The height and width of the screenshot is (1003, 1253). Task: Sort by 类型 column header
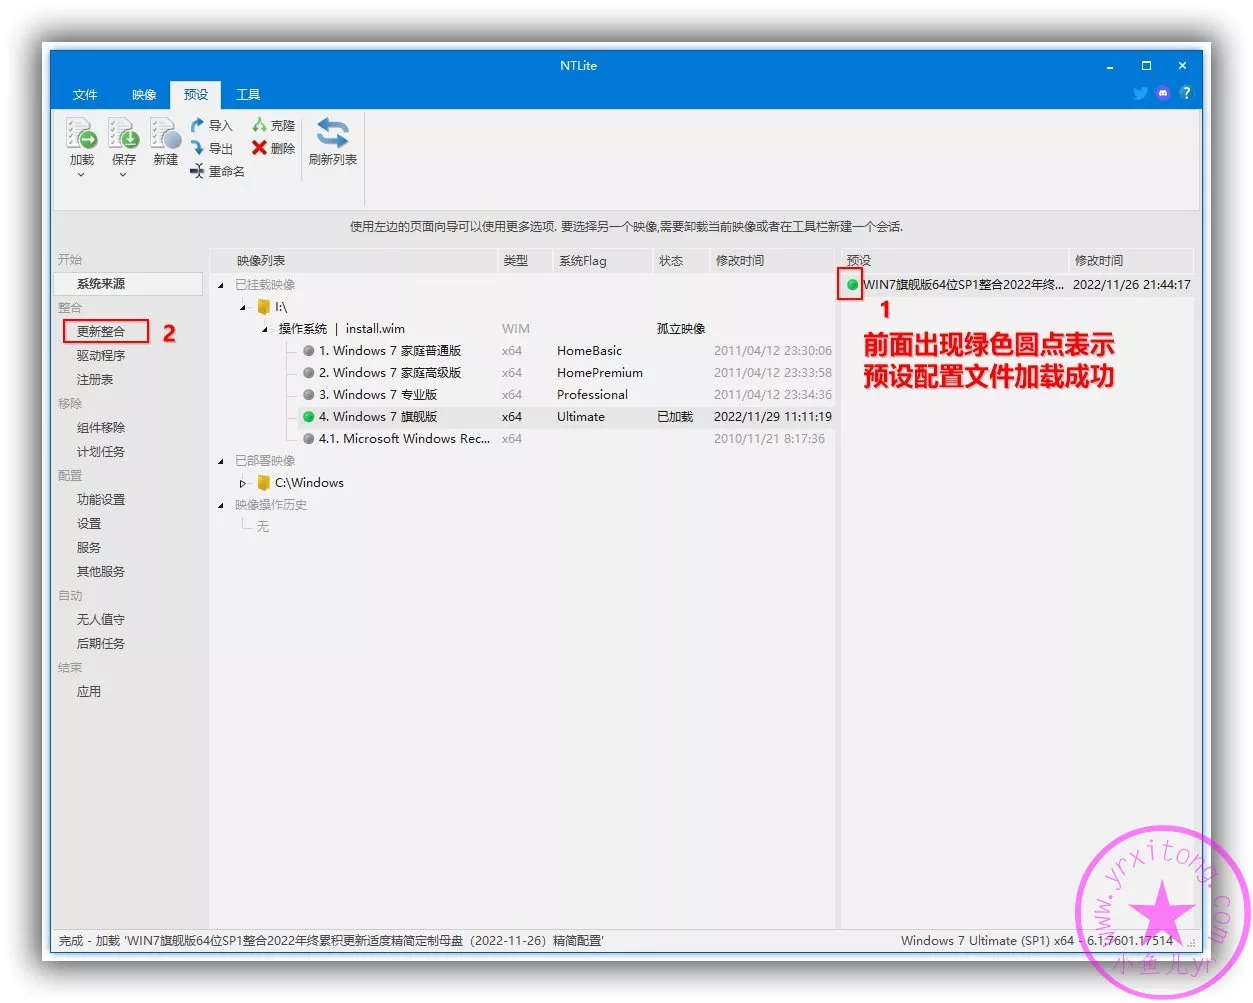coord(525,261)
